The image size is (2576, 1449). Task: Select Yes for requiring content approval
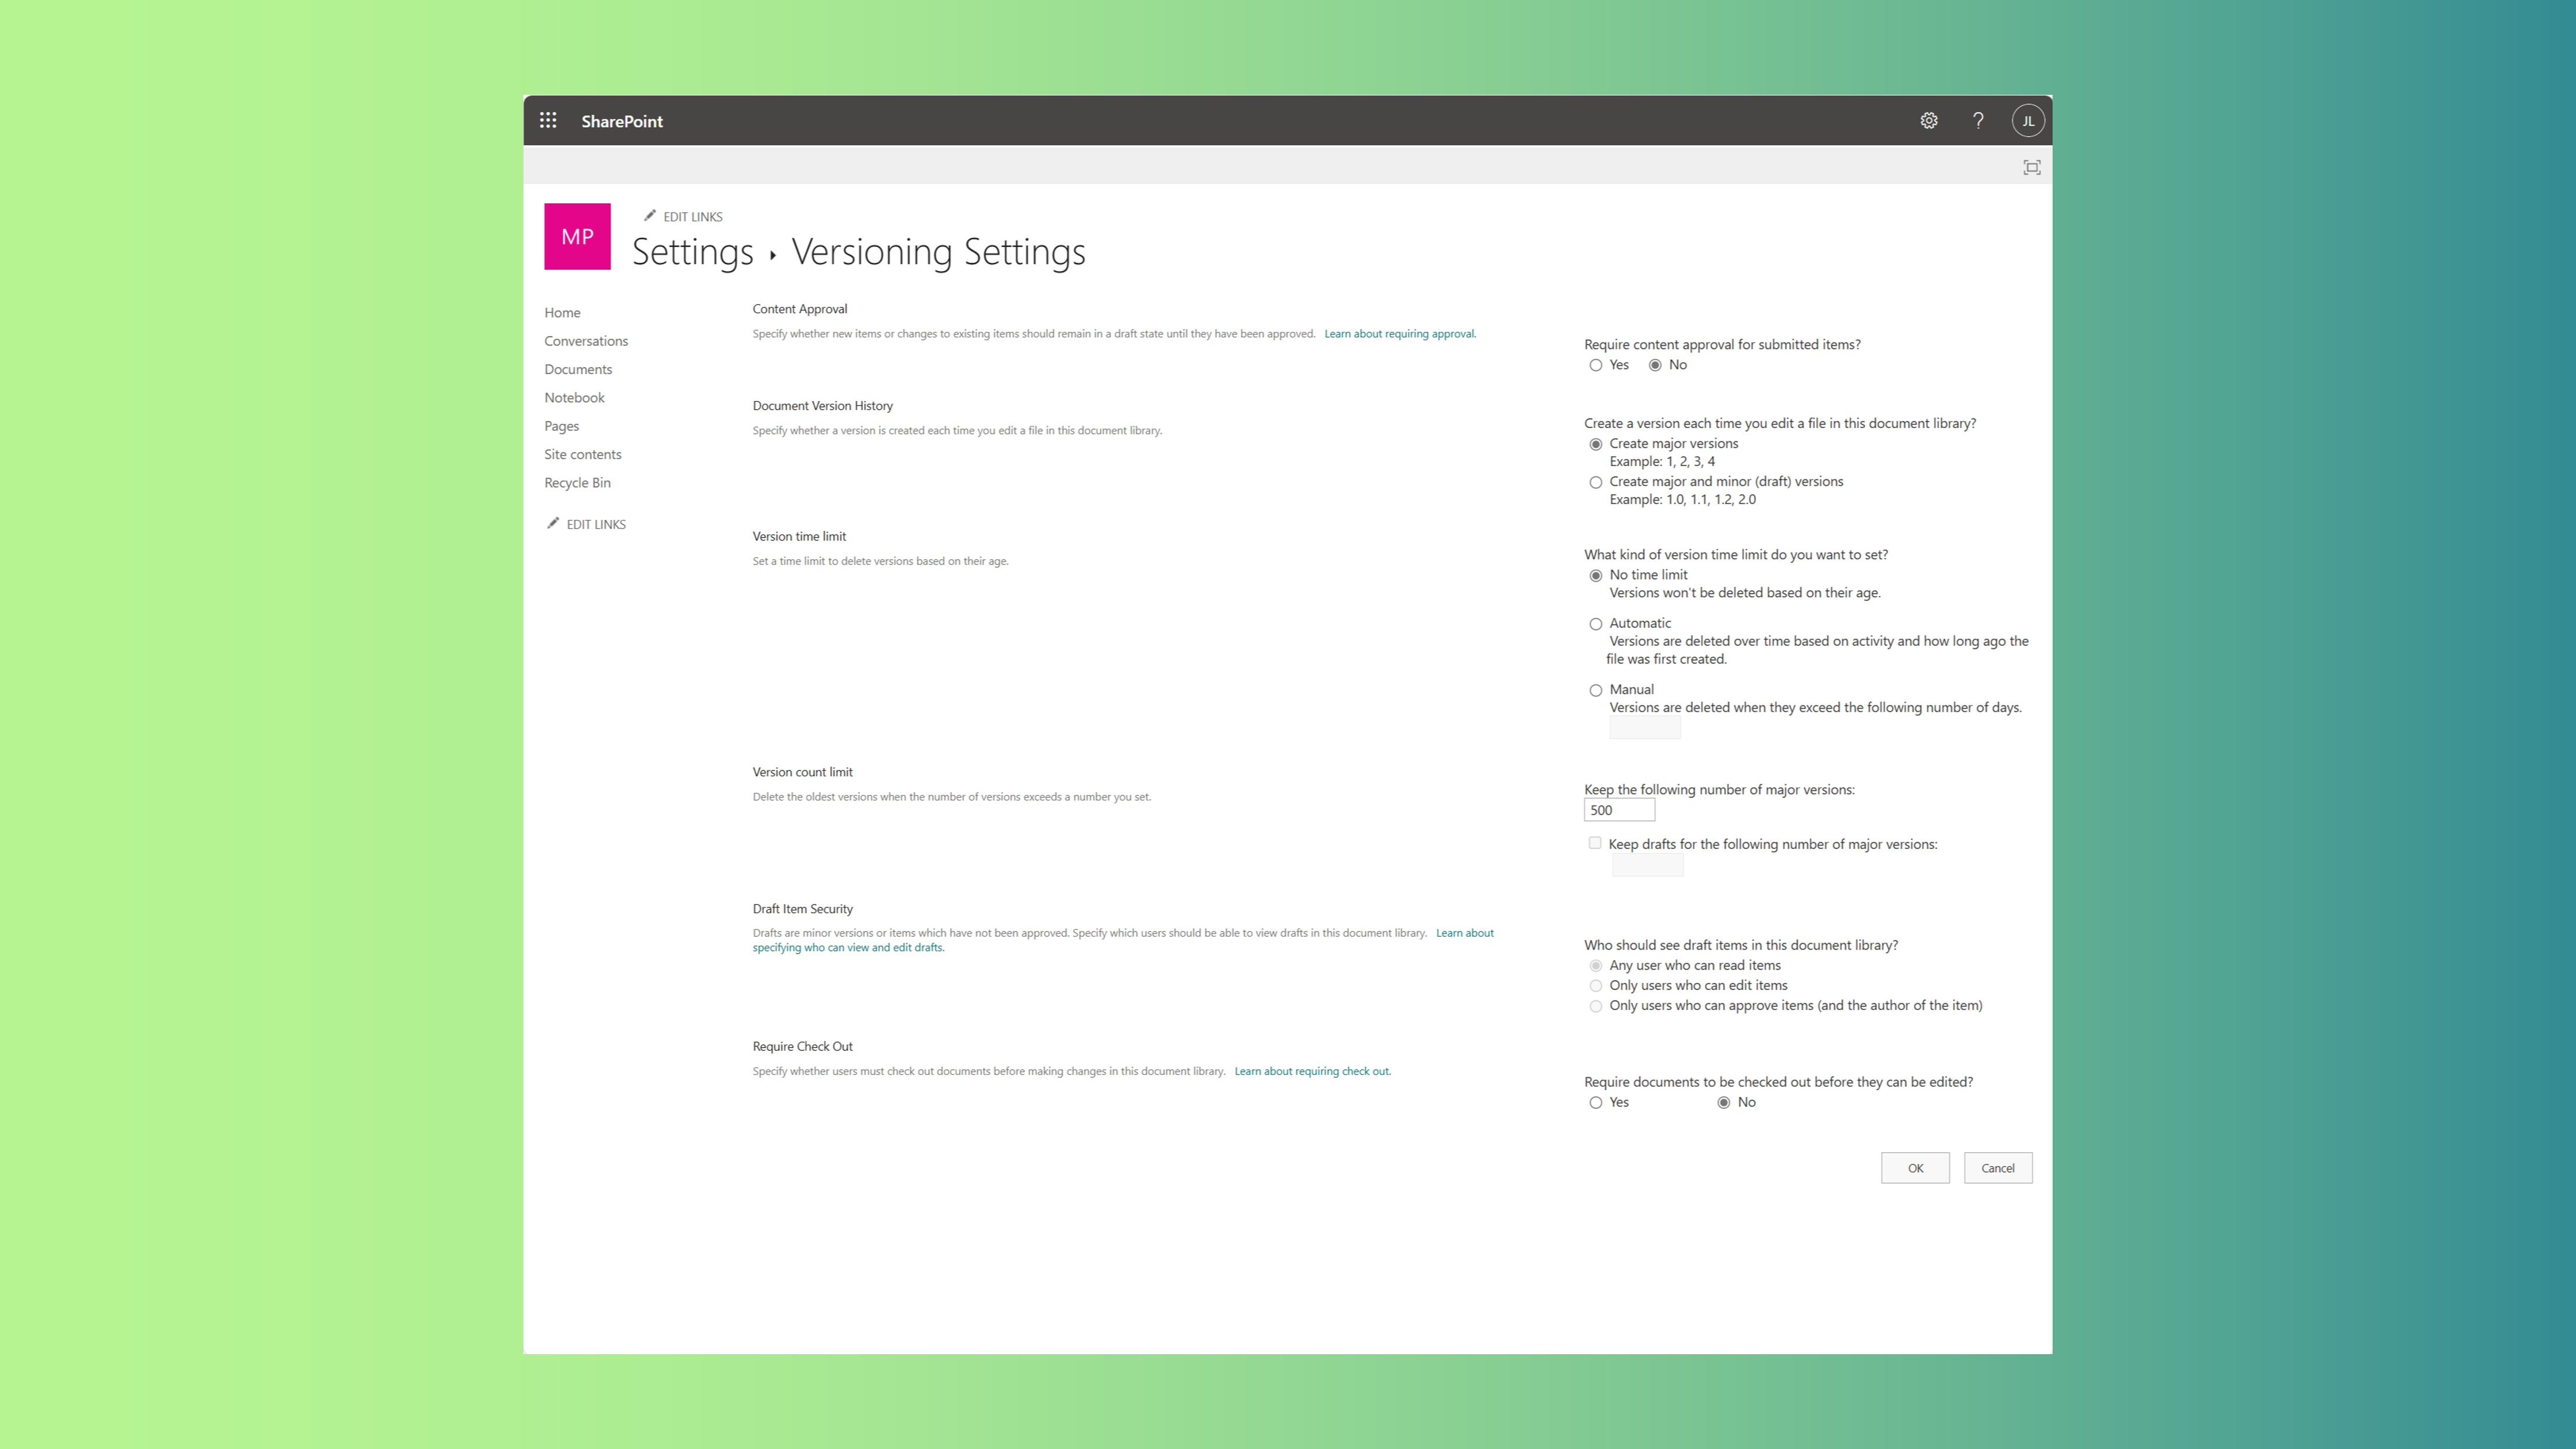click(x=1596, y=365)
